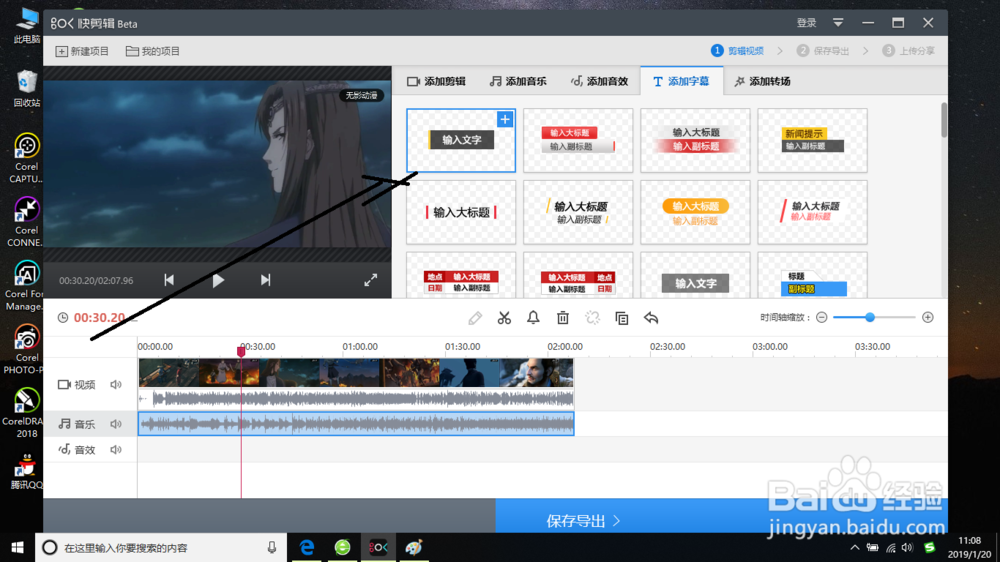Delete clip with trash can icon

click(x=562, y=318)
